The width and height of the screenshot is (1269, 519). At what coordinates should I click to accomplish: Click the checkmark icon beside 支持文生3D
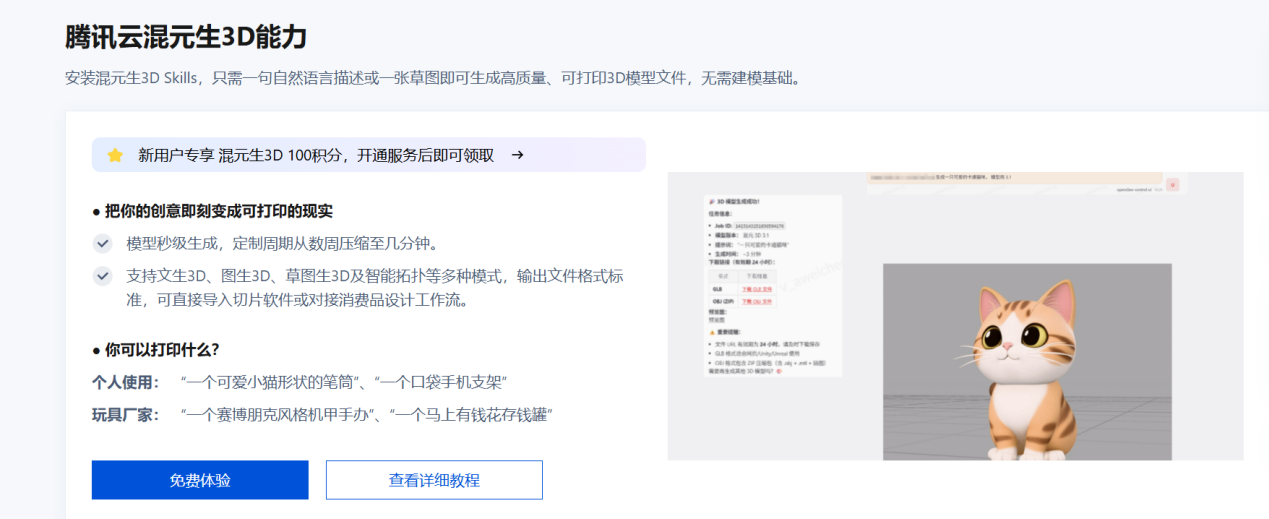coord(102,276)
